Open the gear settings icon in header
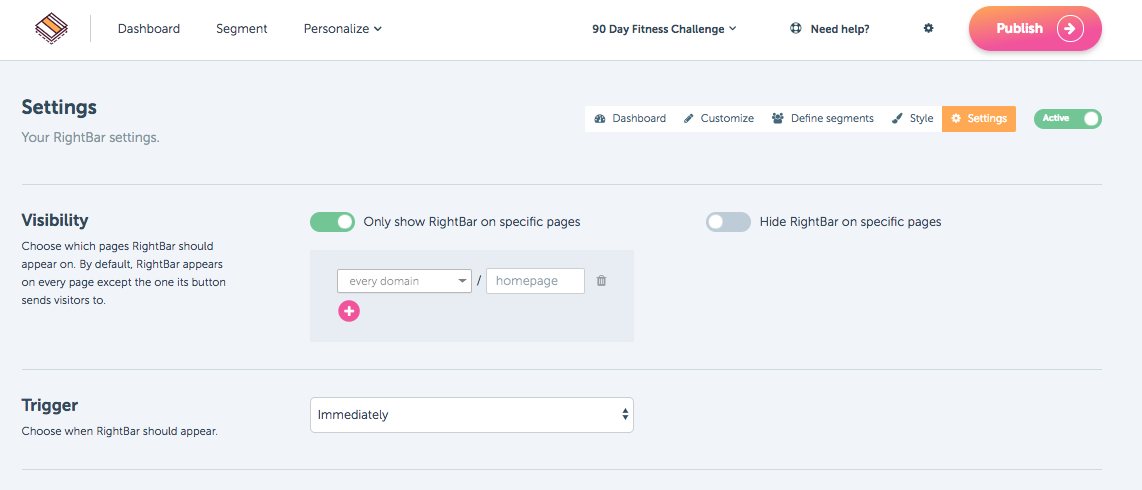Image resolution: width=1142 pixels, height=490 pixels. tap(928, 28)
